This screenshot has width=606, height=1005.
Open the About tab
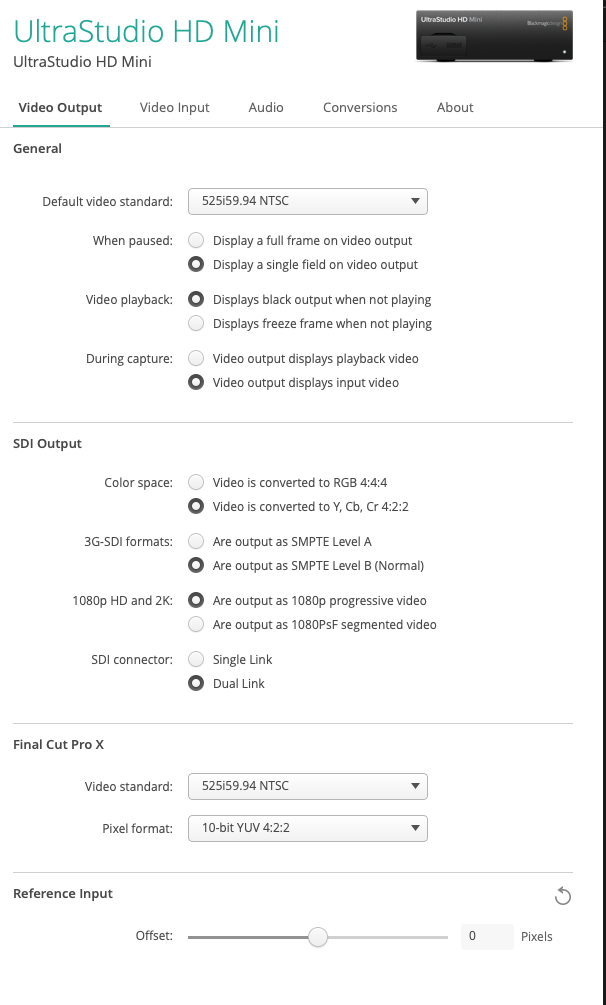[455, 107]
